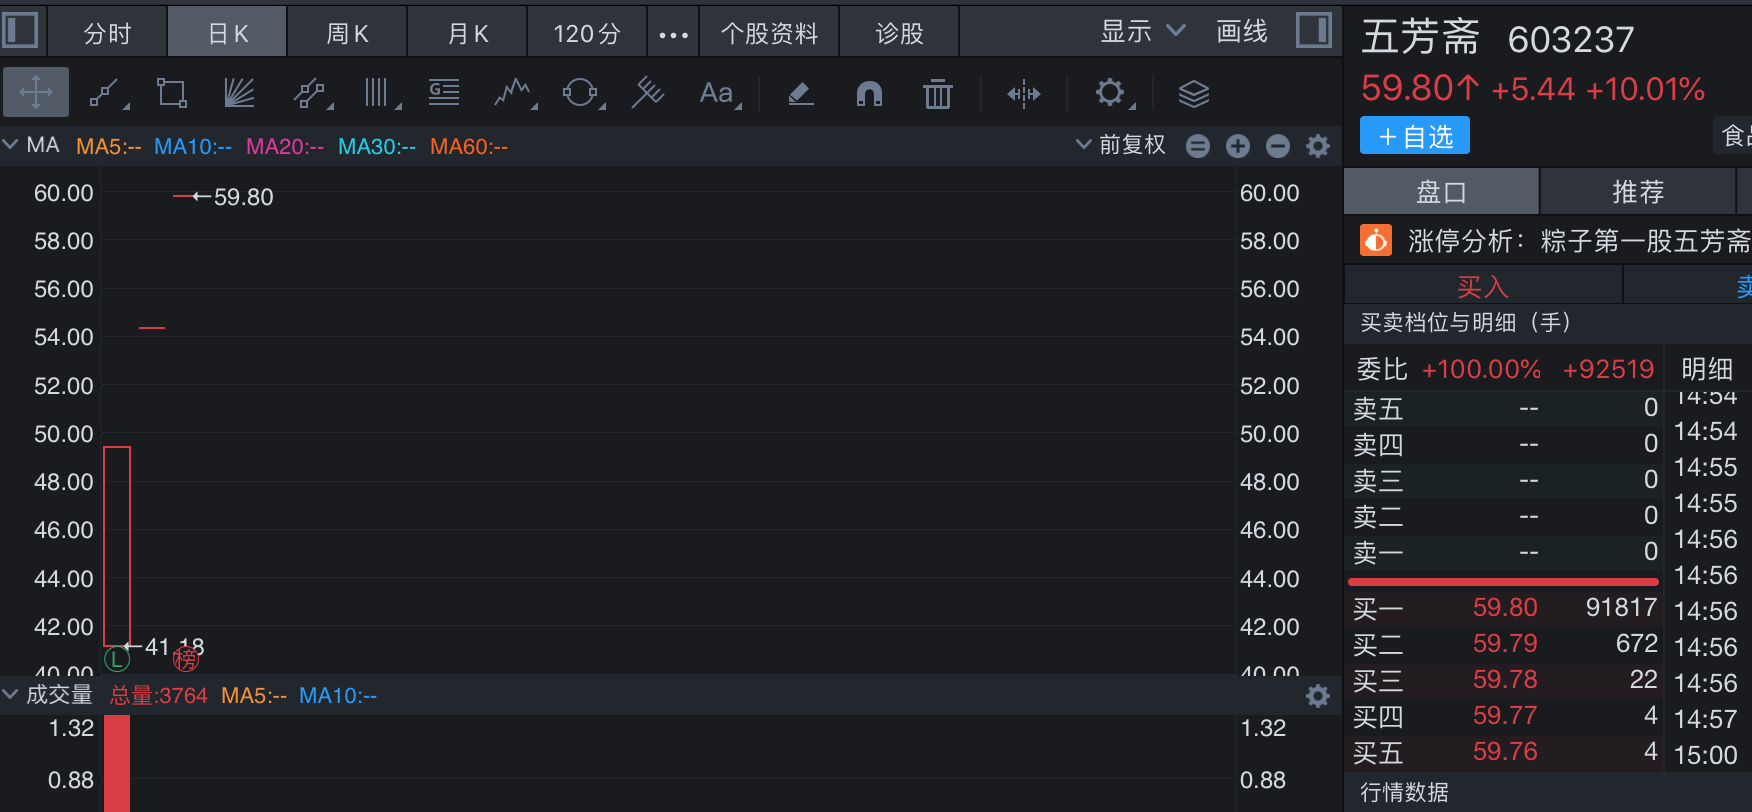Image resolution: width=1752 pixels, height=812 pixels.
Task: Open the 前复权 adjustment dropdown
Action: [1121, 145]
